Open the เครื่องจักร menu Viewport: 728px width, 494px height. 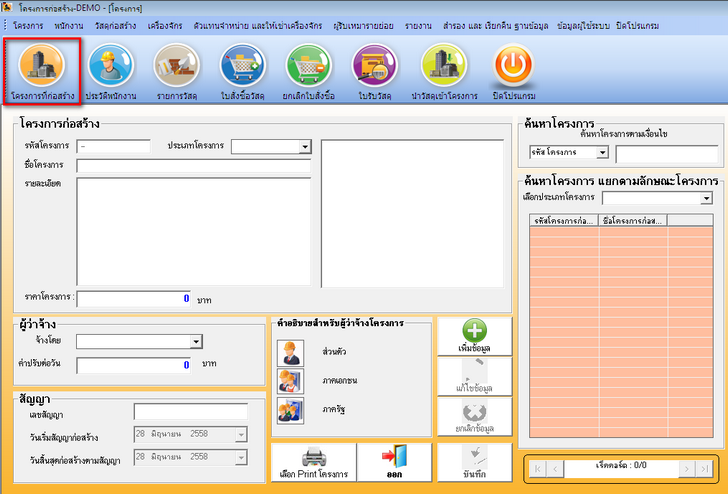point(165,26)
